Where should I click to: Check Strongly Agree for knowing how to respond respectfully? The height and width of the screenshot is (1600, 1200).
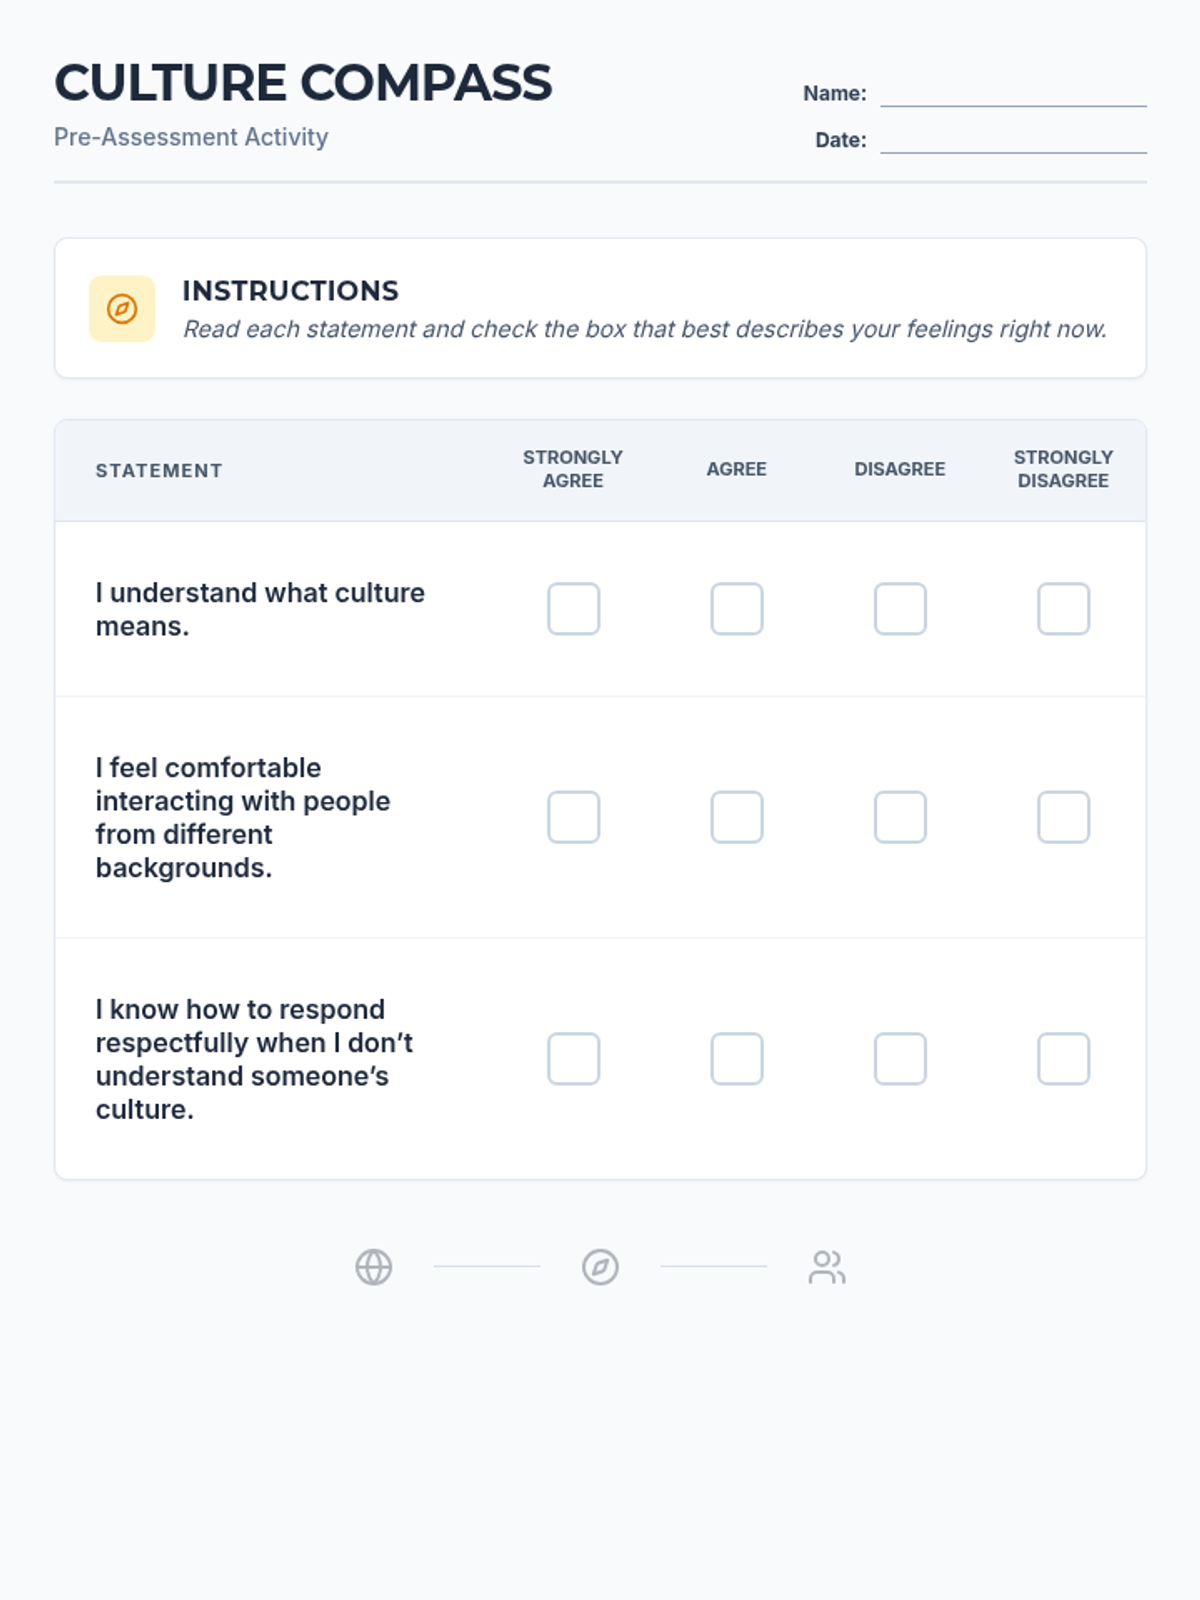coord(574,1059)
